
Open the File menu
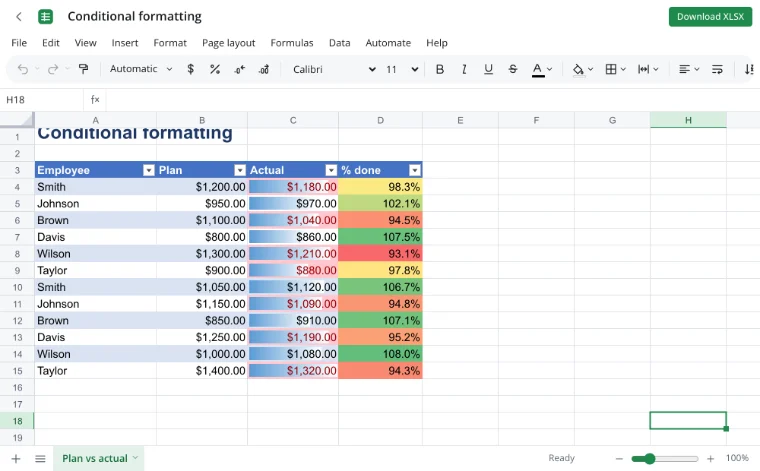coord(19,43)
